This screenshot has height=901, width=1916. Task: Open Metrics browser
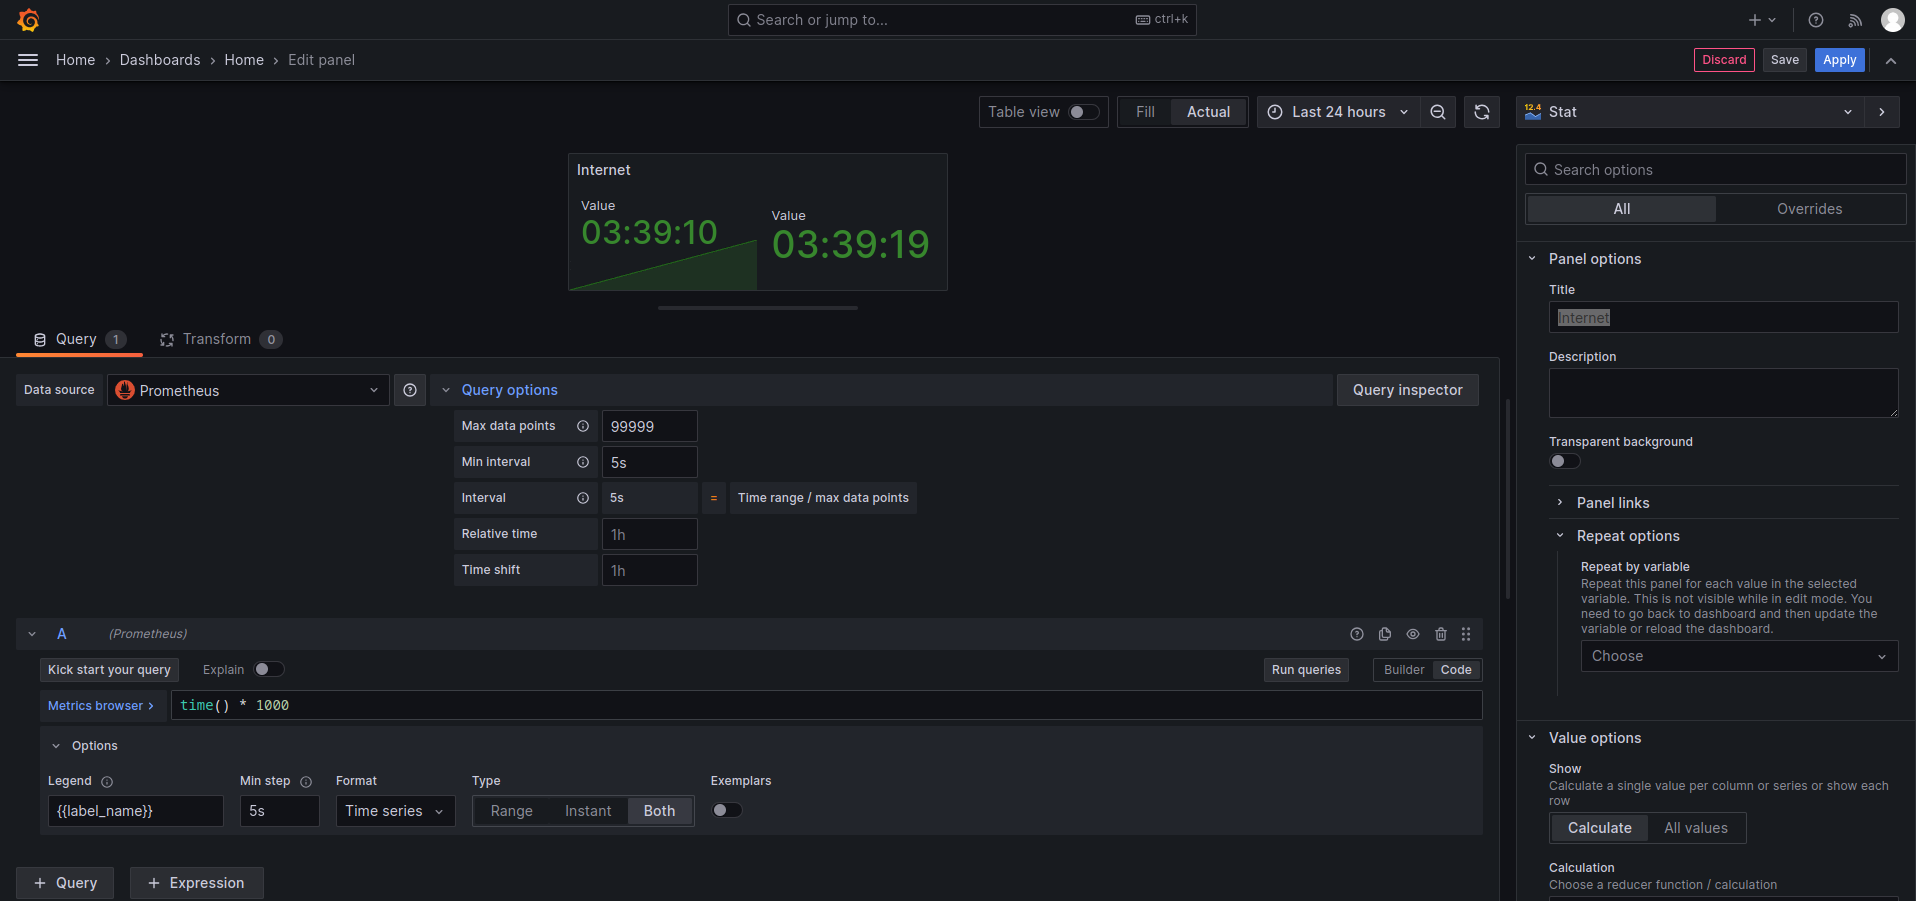[101, 706]
